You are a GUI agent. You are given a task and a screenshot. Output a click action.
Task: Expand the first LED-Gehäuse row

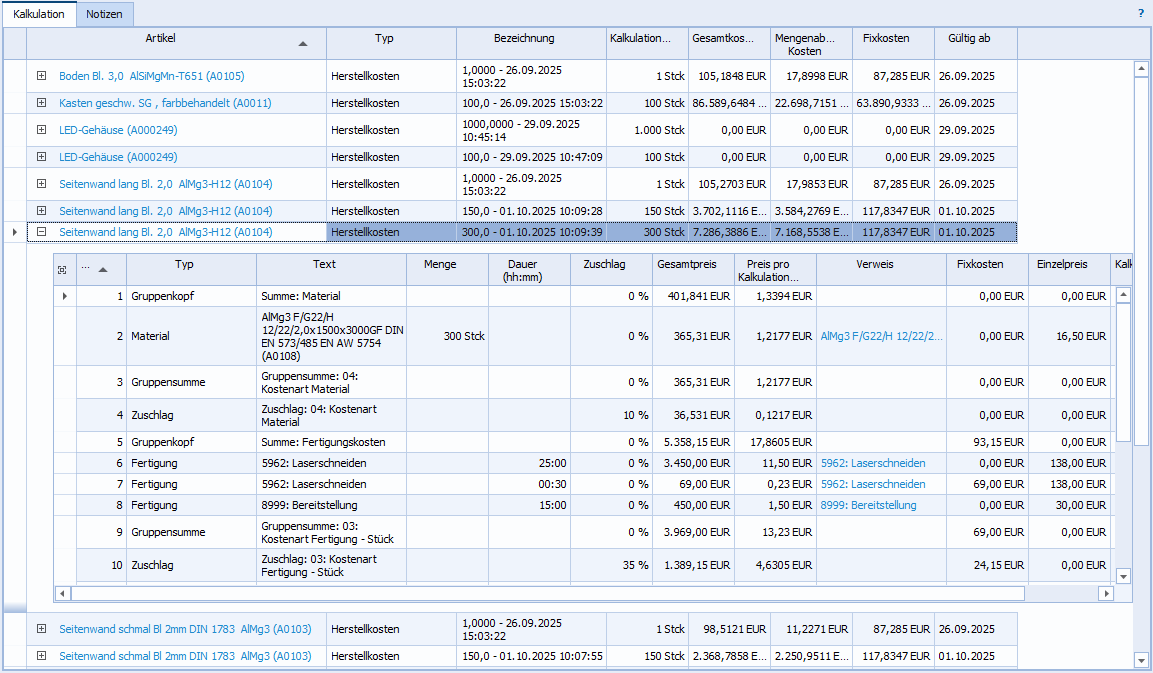click(x=41, y=130)
